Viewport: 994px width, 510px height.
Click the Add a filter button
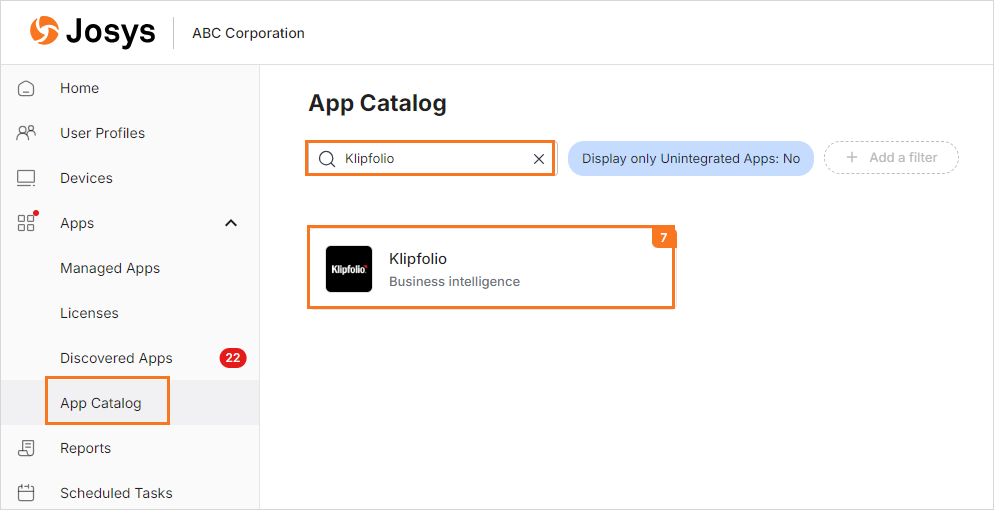[891, 158]
